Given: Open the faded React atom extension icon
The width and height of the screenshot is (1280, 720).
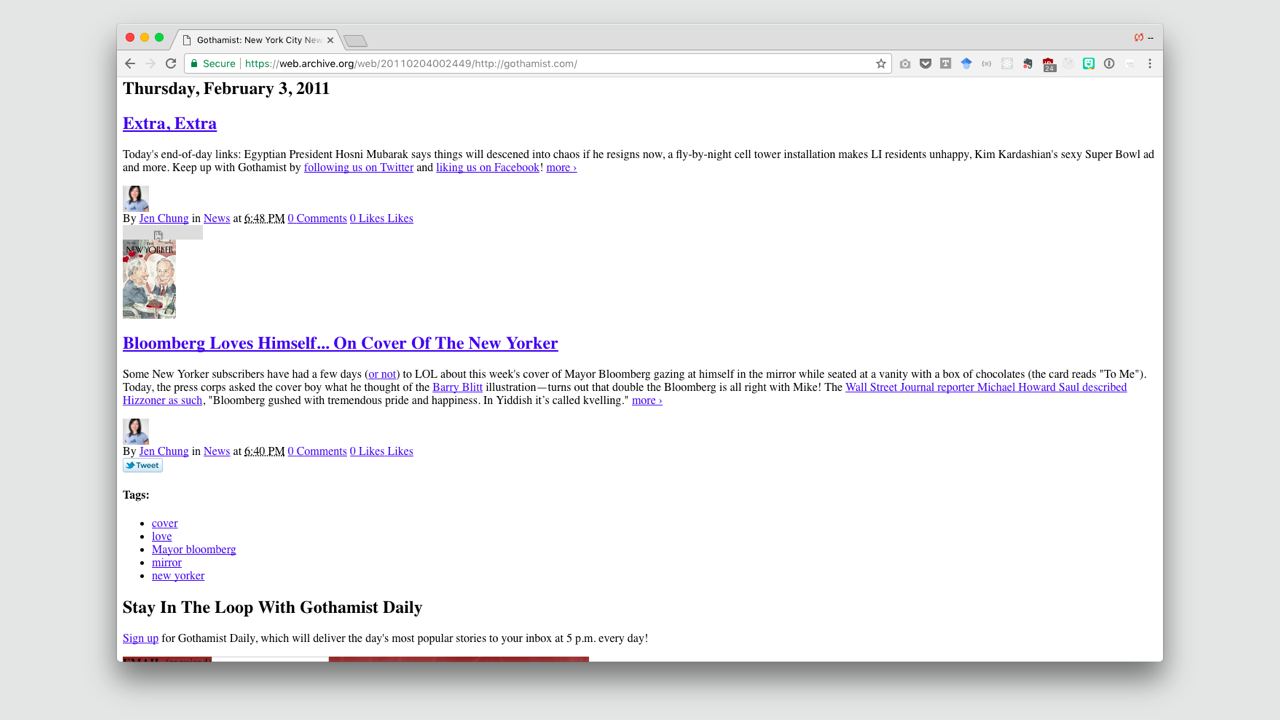Looking at the screenshot, I should pos(1007,63).
